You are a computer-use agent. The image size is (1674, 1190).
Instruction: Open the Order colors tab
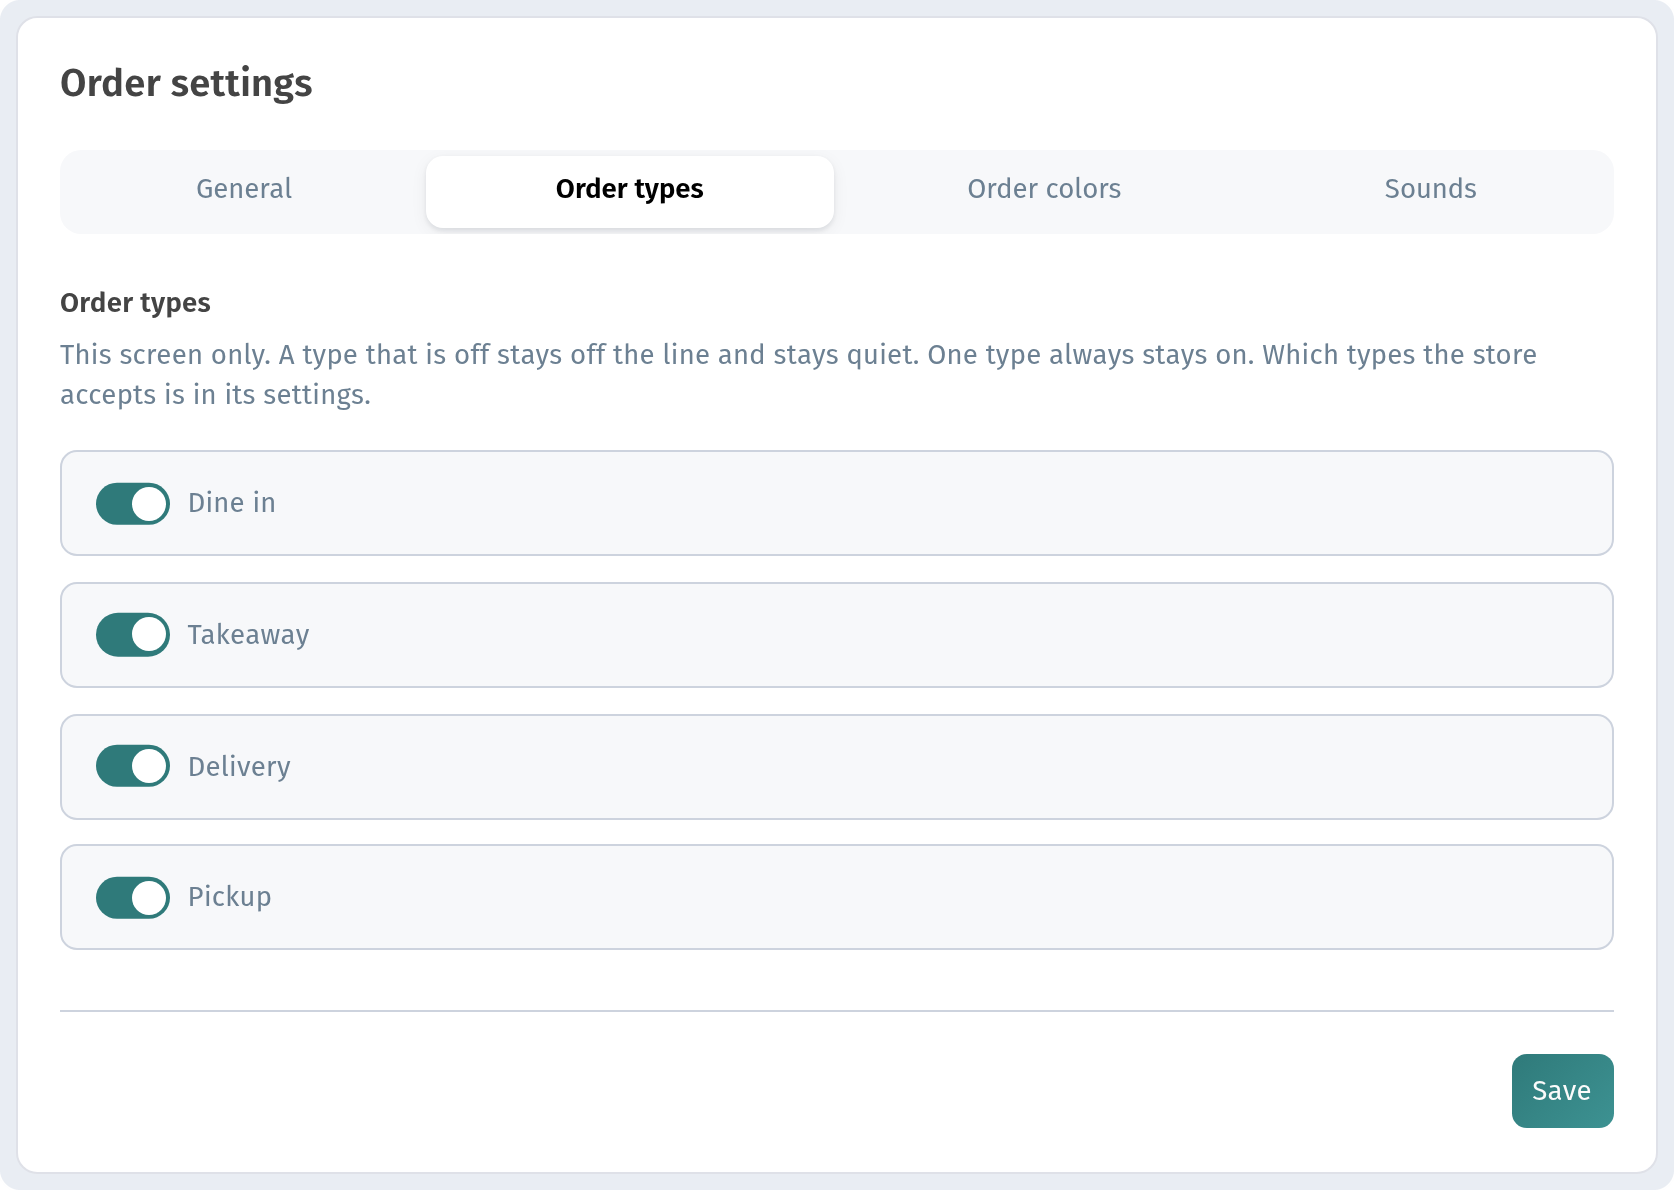pyautogui.click(x=1044, y=189)
